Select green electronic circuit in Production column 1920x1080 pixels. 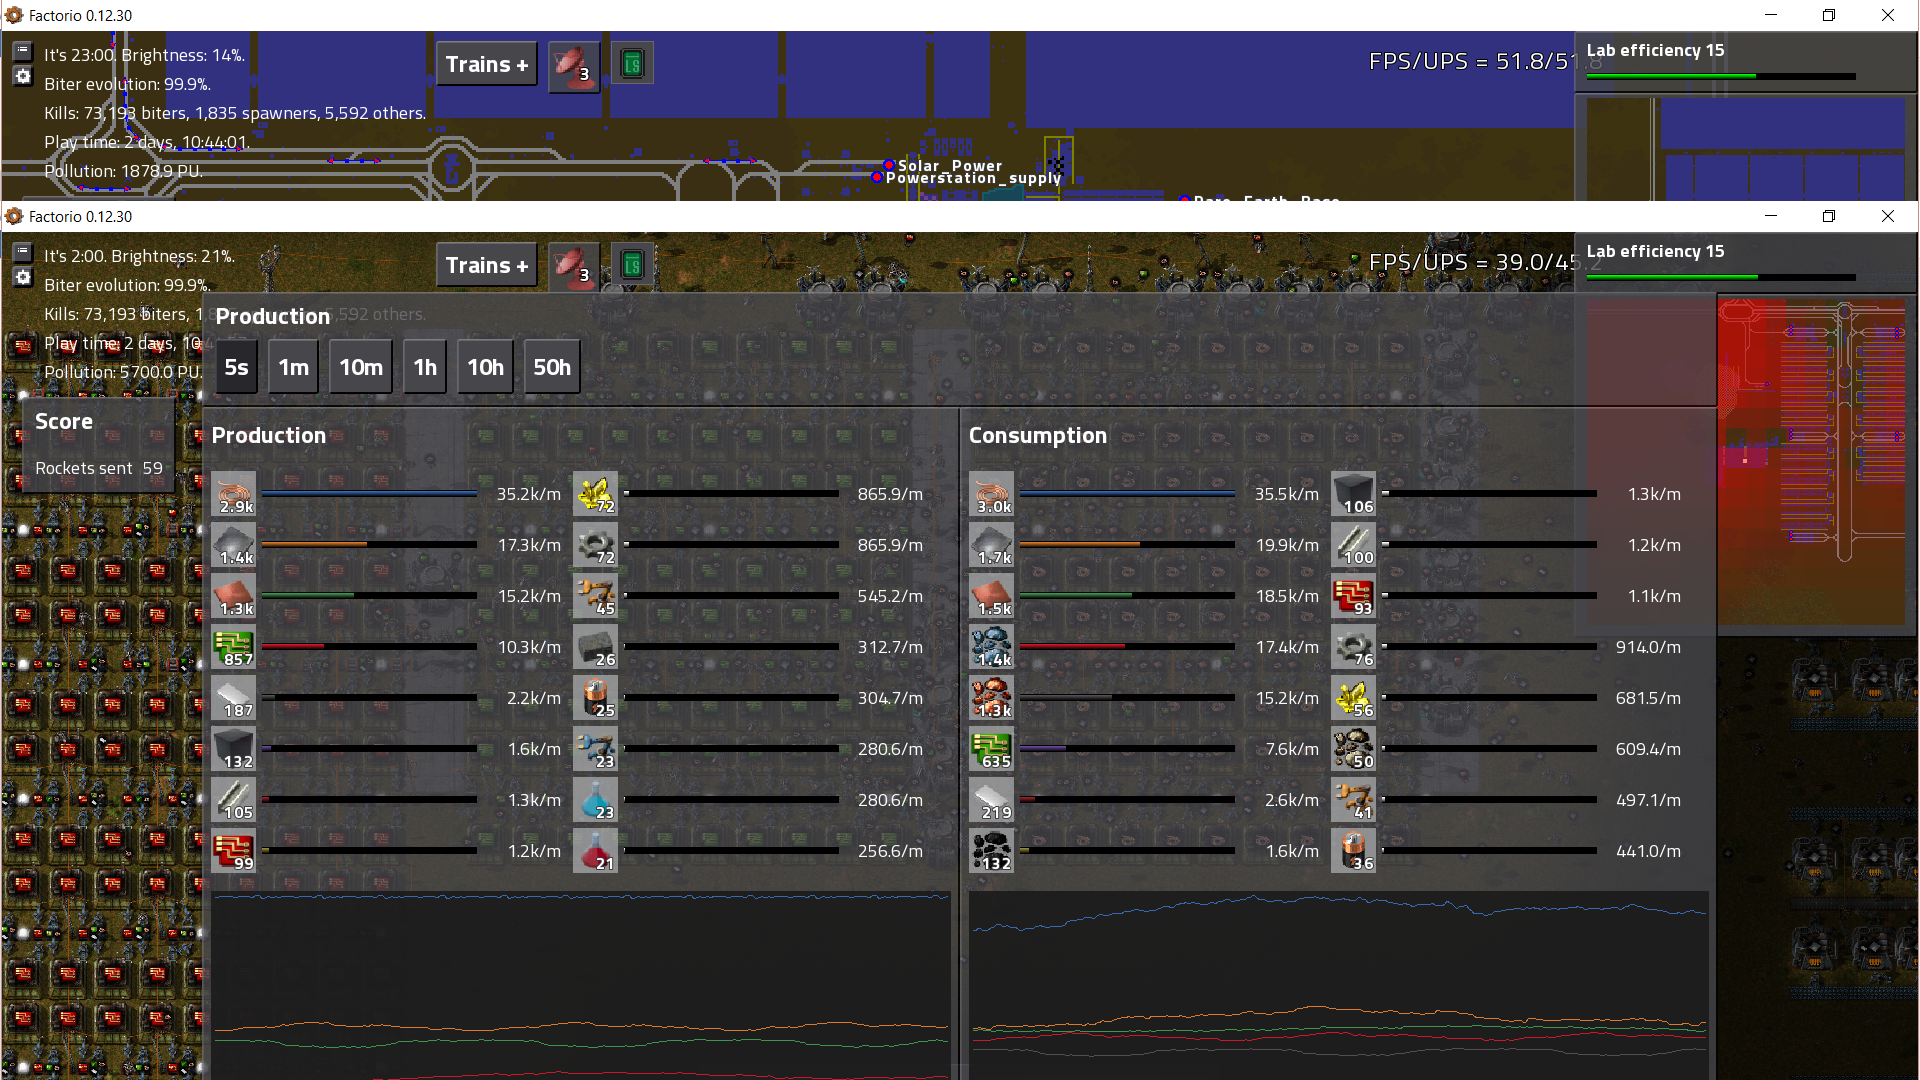click(234, 647)
